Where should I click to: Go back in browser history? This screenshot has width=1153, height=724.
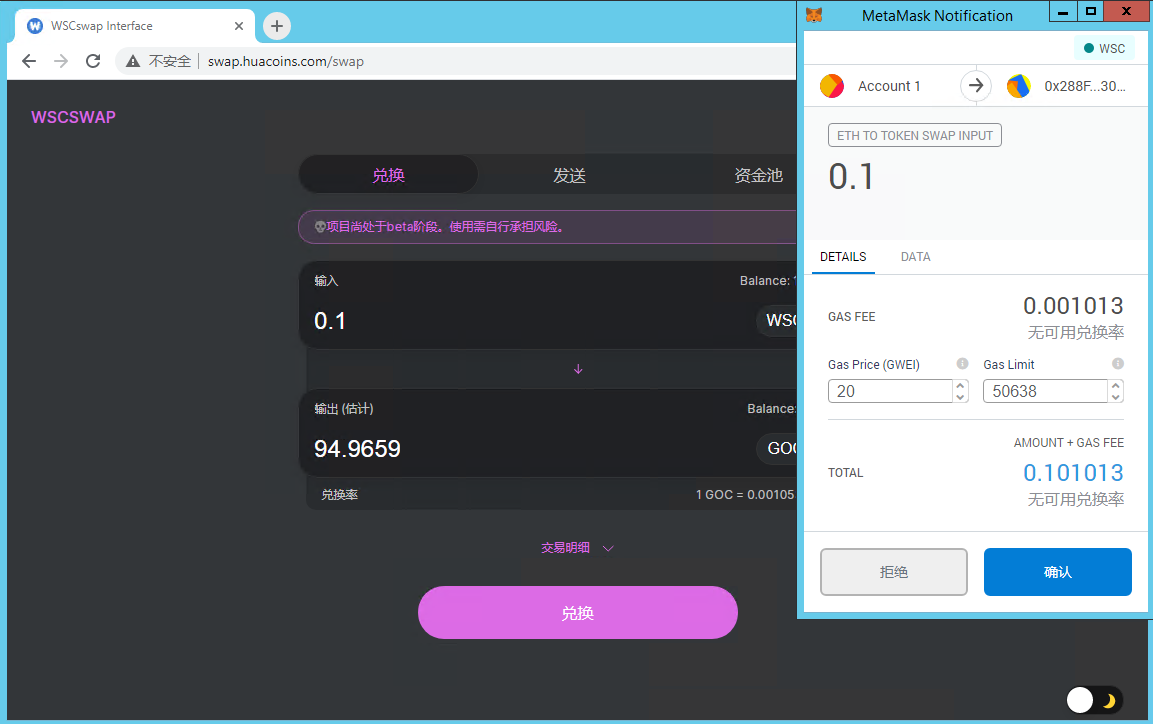[x=29, y=61]
